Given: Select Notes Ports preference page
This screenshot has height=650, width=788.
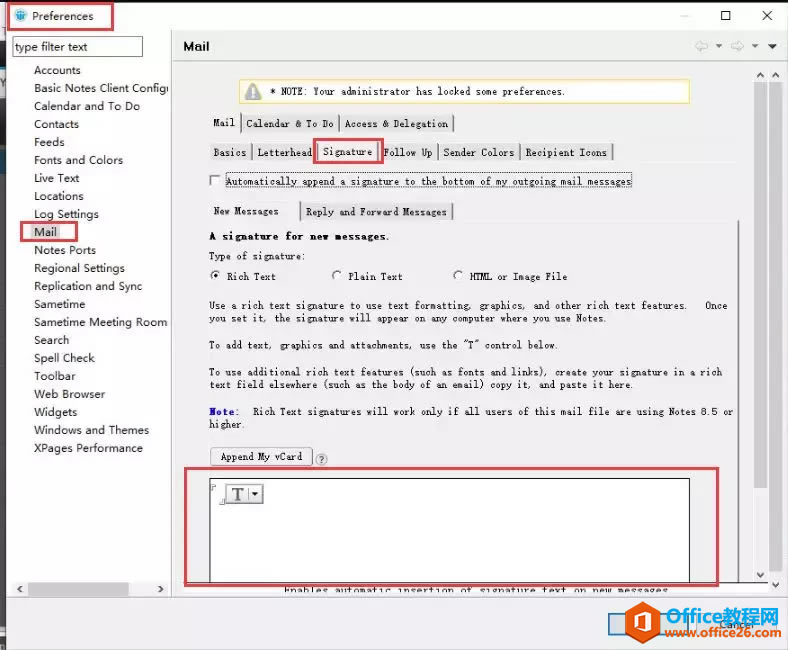Looking at the screenshot, I should pyautogui.click(x=65, y=250).
